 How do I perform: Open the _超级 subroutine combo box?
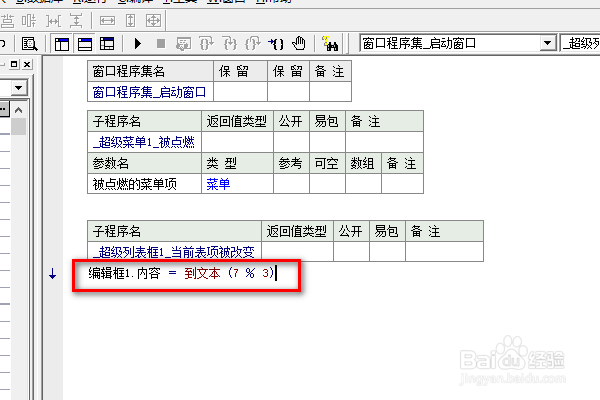pyautogui.click(x=580, y=43)
